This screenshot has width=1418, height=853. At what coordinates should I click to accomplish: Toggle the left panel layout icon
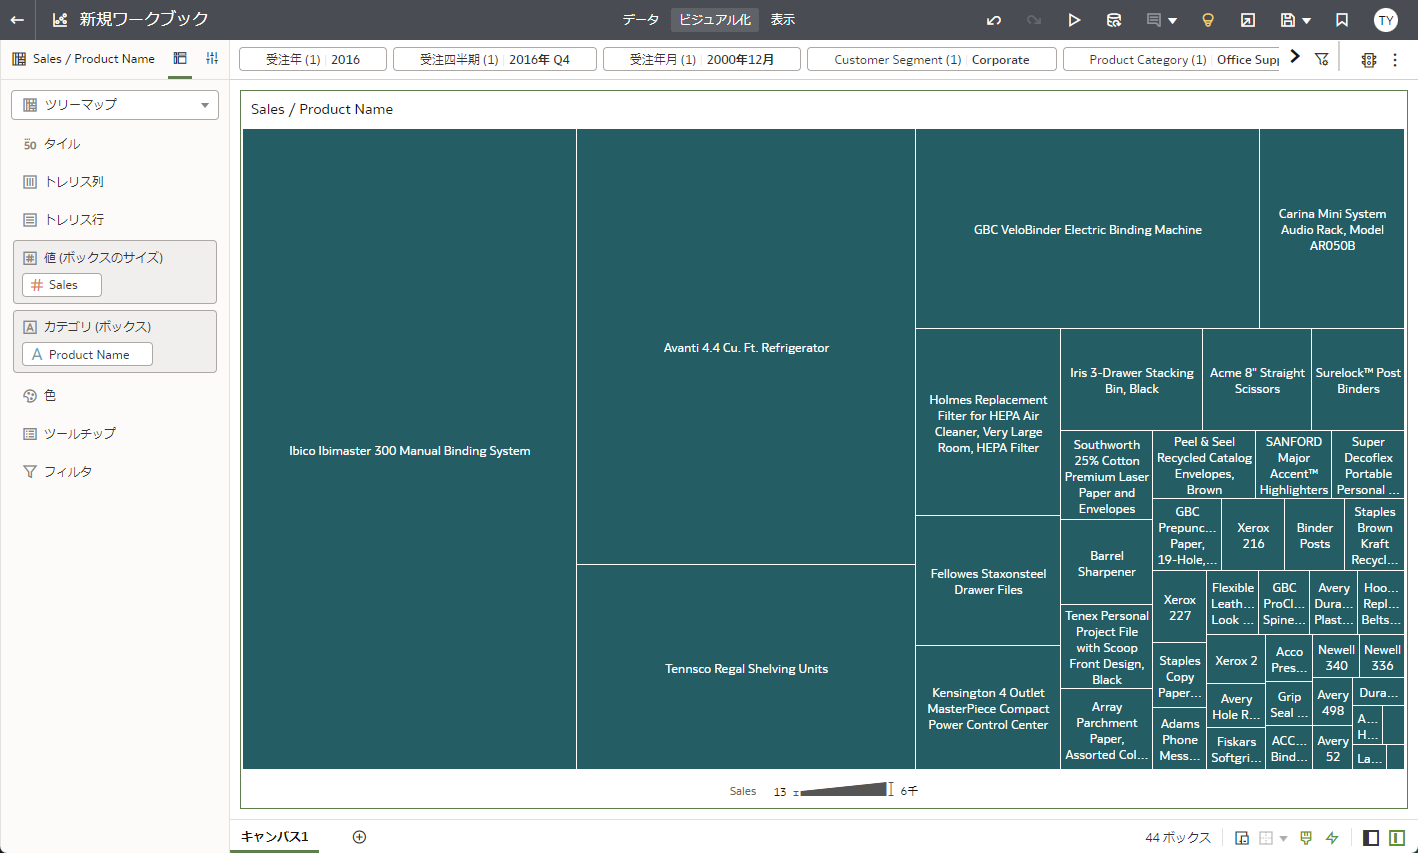(x=1371, y=838)
